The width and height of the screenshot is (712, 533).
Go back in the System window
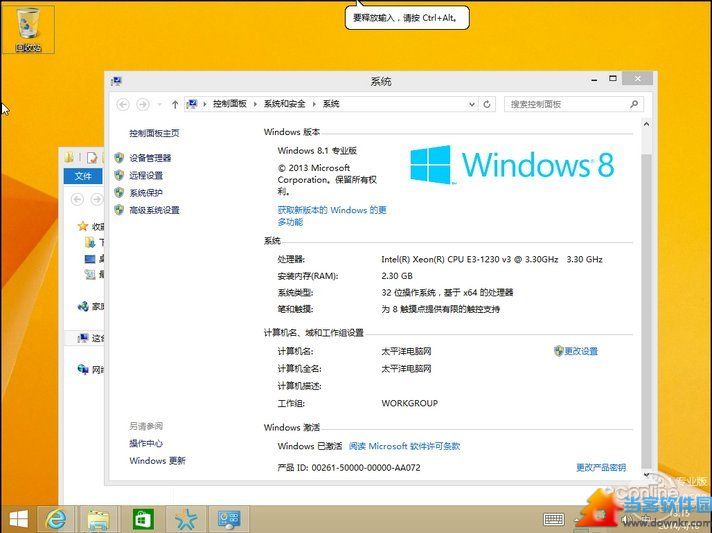123,104
